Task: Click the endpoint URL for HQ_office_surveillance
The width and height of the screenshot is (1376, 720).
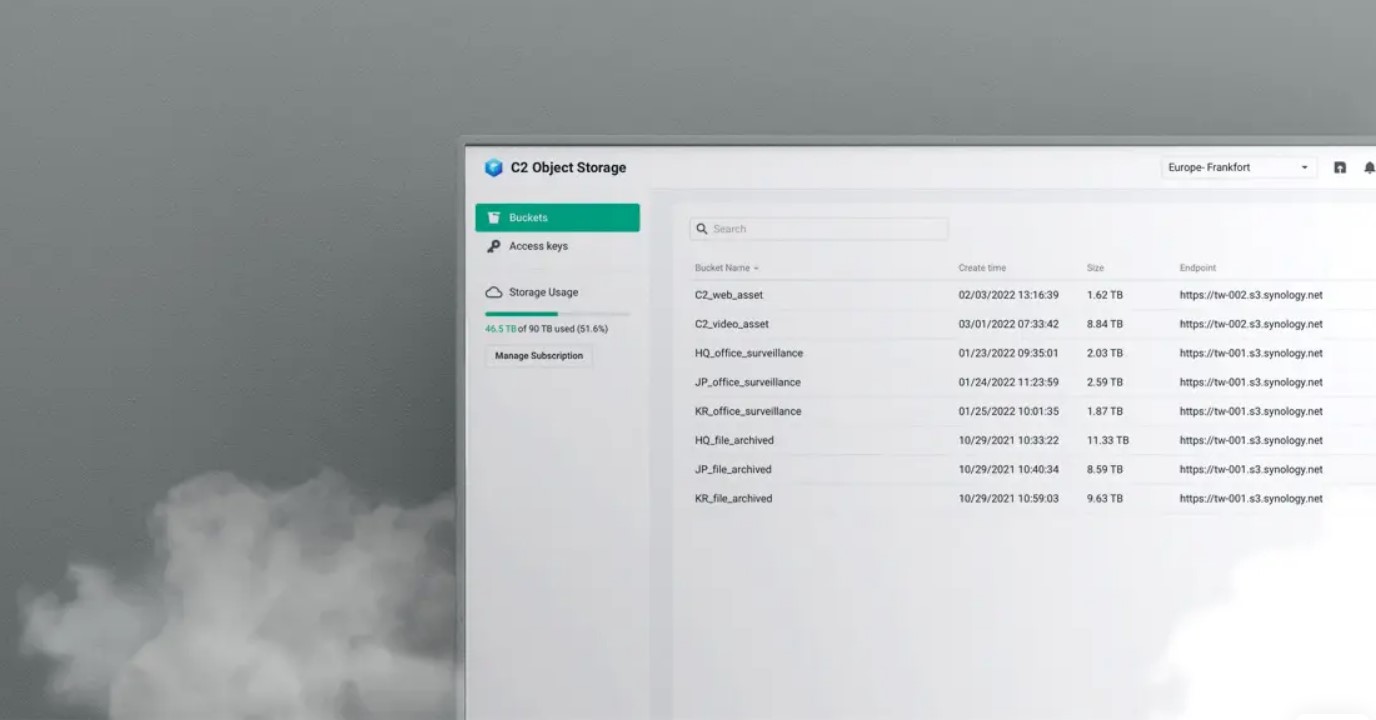Action: click(1251, 353)
